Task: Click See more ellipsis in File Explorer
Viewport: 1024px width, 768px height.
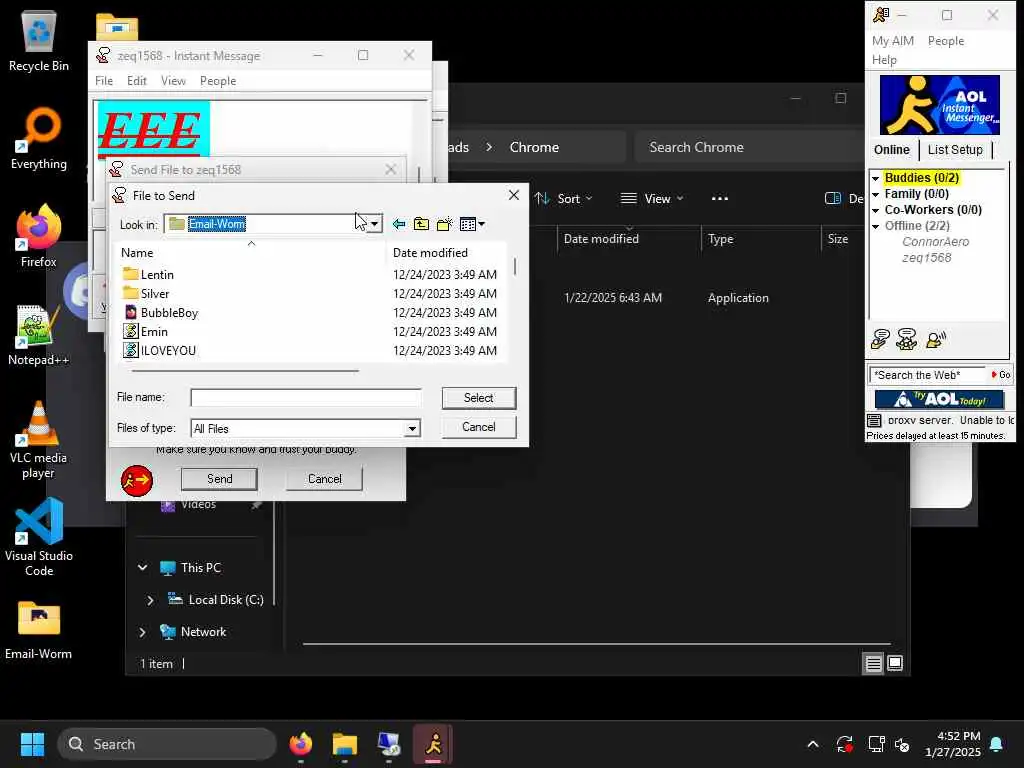Action: 720,199
